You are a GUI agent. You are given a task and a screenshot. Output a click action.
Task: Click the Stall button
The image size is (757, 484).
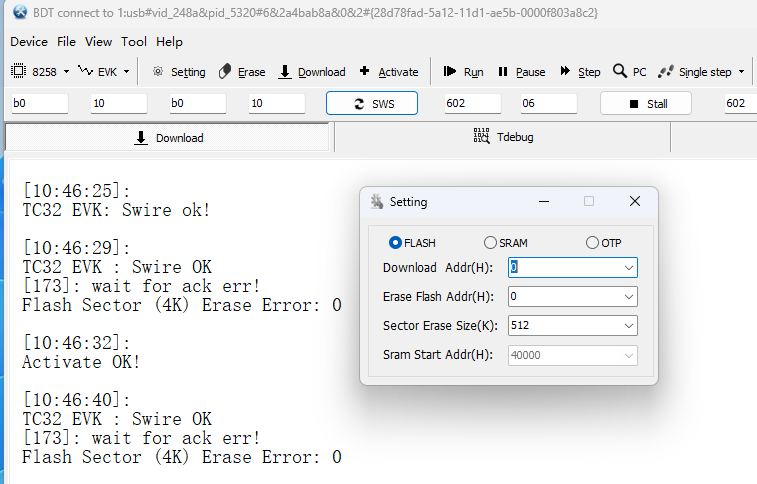coord(646,104)
